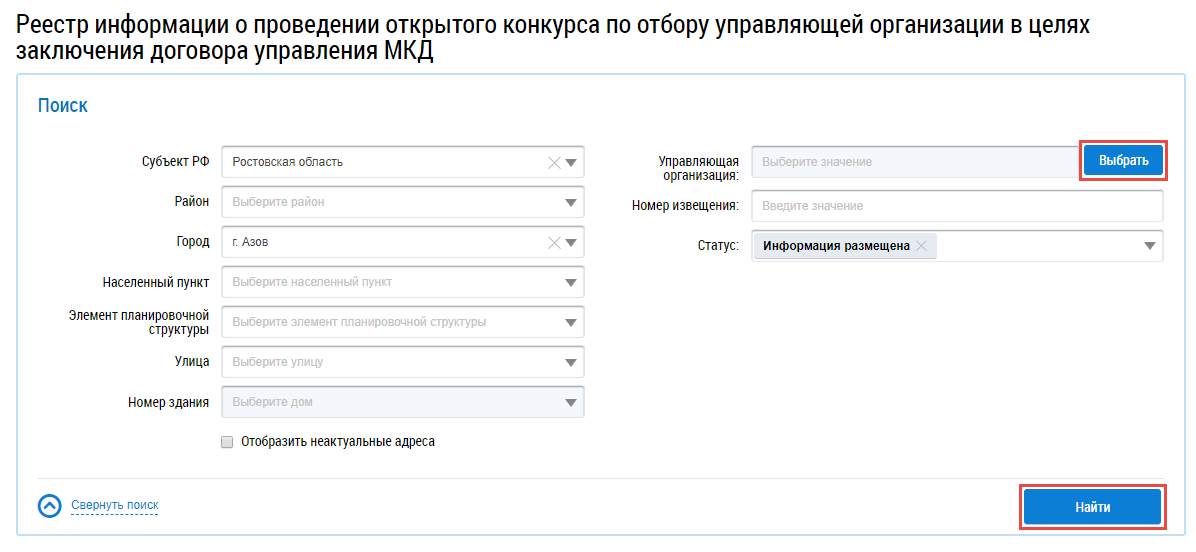The width and height of the screenshot is (1196, 552).
Task: Click the Свернуть поиск link
Action: [x=115, y=506]
